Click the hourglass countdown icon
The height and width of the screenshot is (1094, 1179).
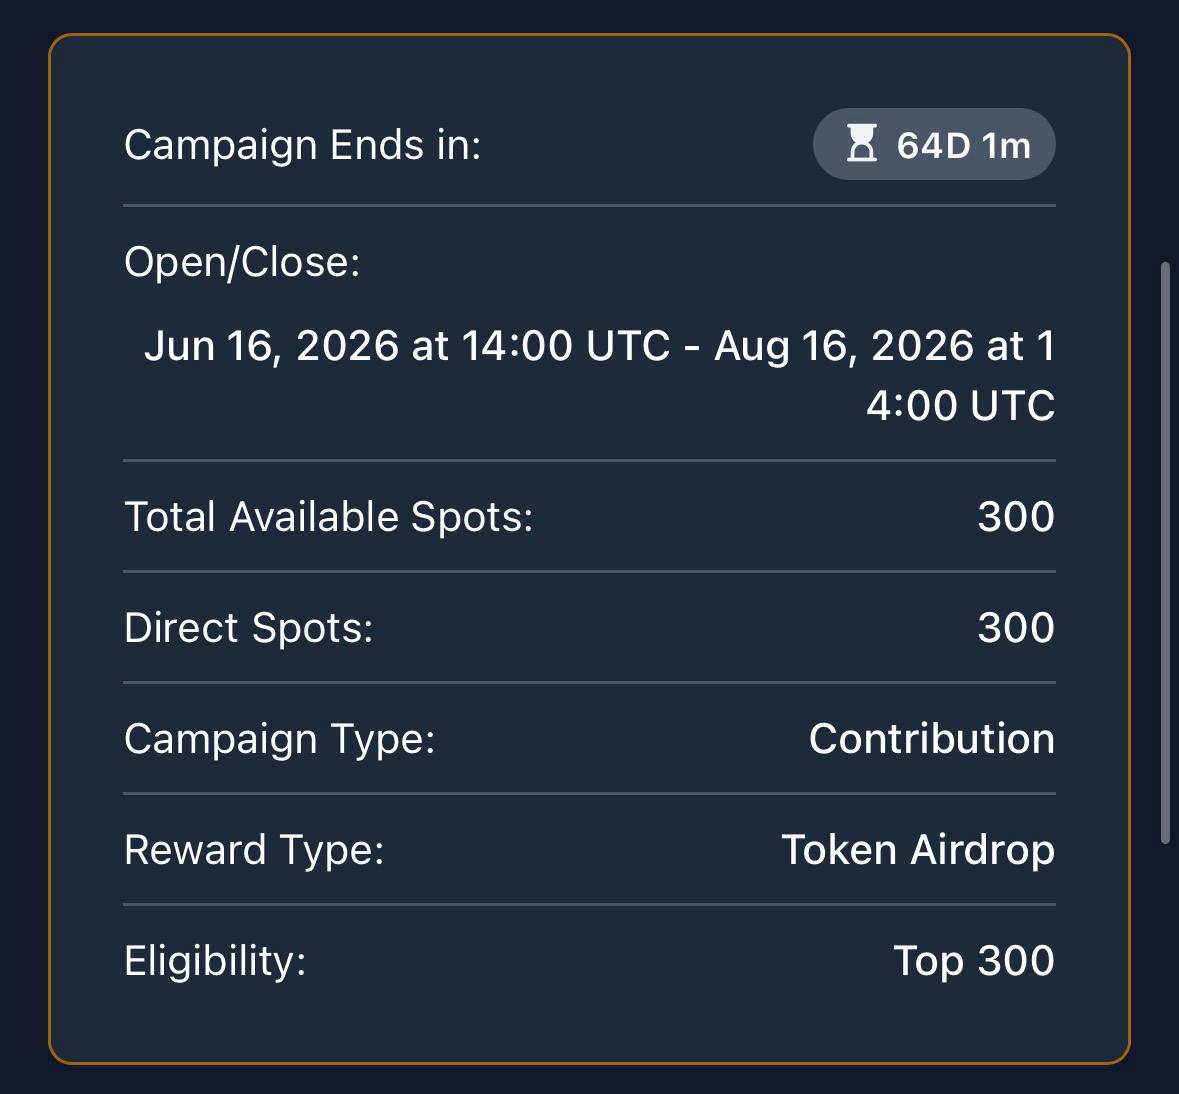(x=862, y=144)
